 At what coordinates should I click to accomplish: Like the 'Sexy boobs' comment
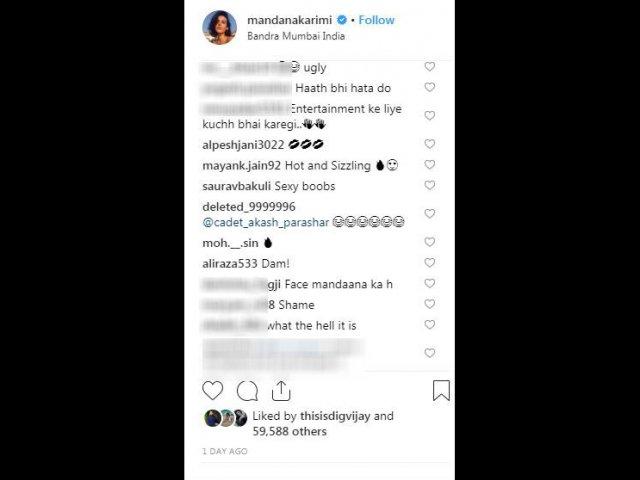coord(429,185)
